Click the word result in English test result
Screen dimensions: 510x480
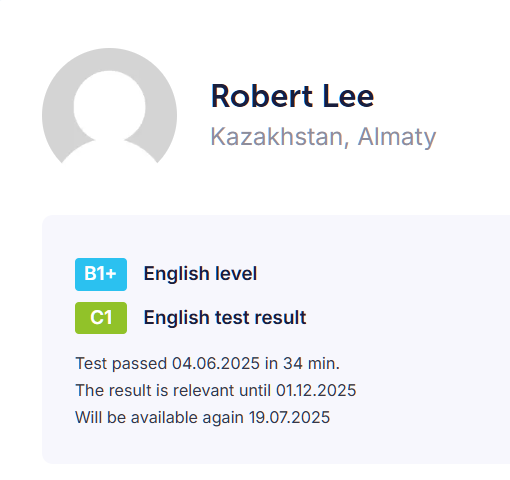click(x=280, y=317)
